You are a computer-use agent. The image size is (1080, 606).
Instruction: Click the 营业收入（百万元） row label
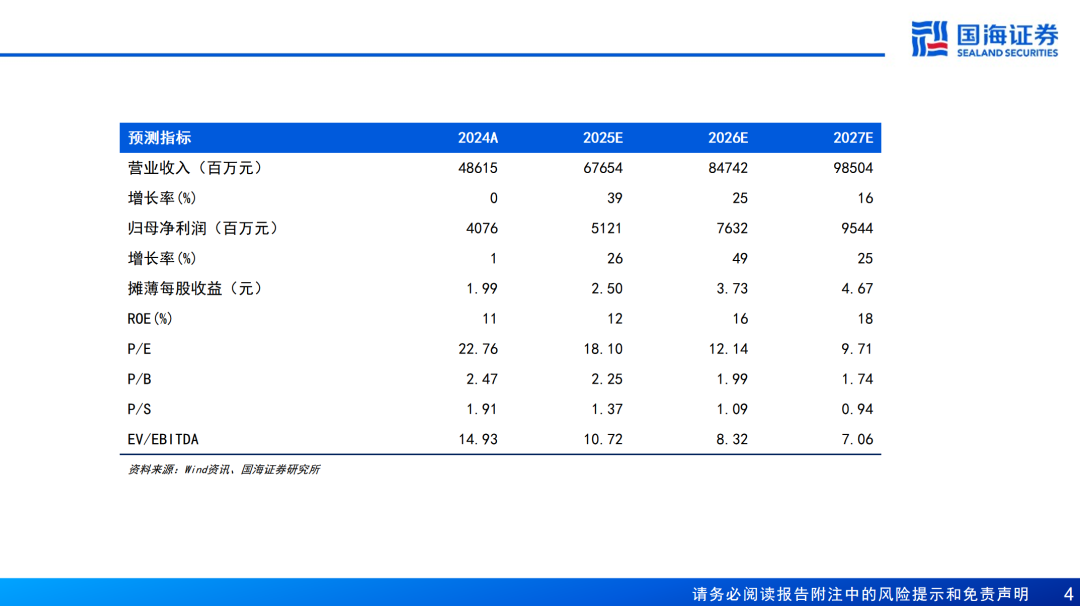point(196,168)
